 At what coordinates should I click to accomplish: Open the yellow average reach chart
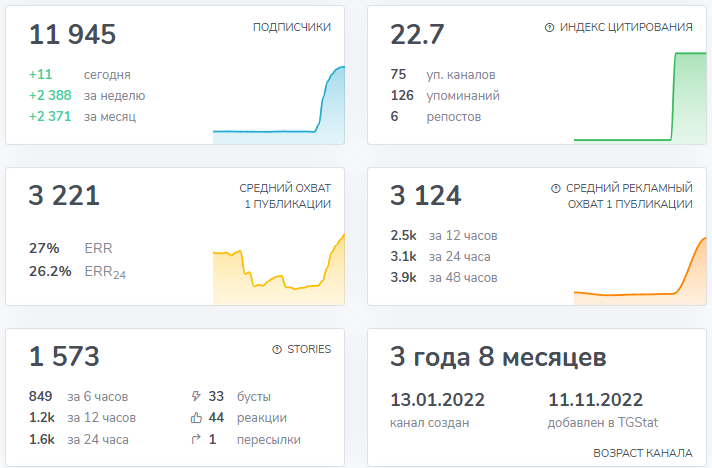coord(279,268)
